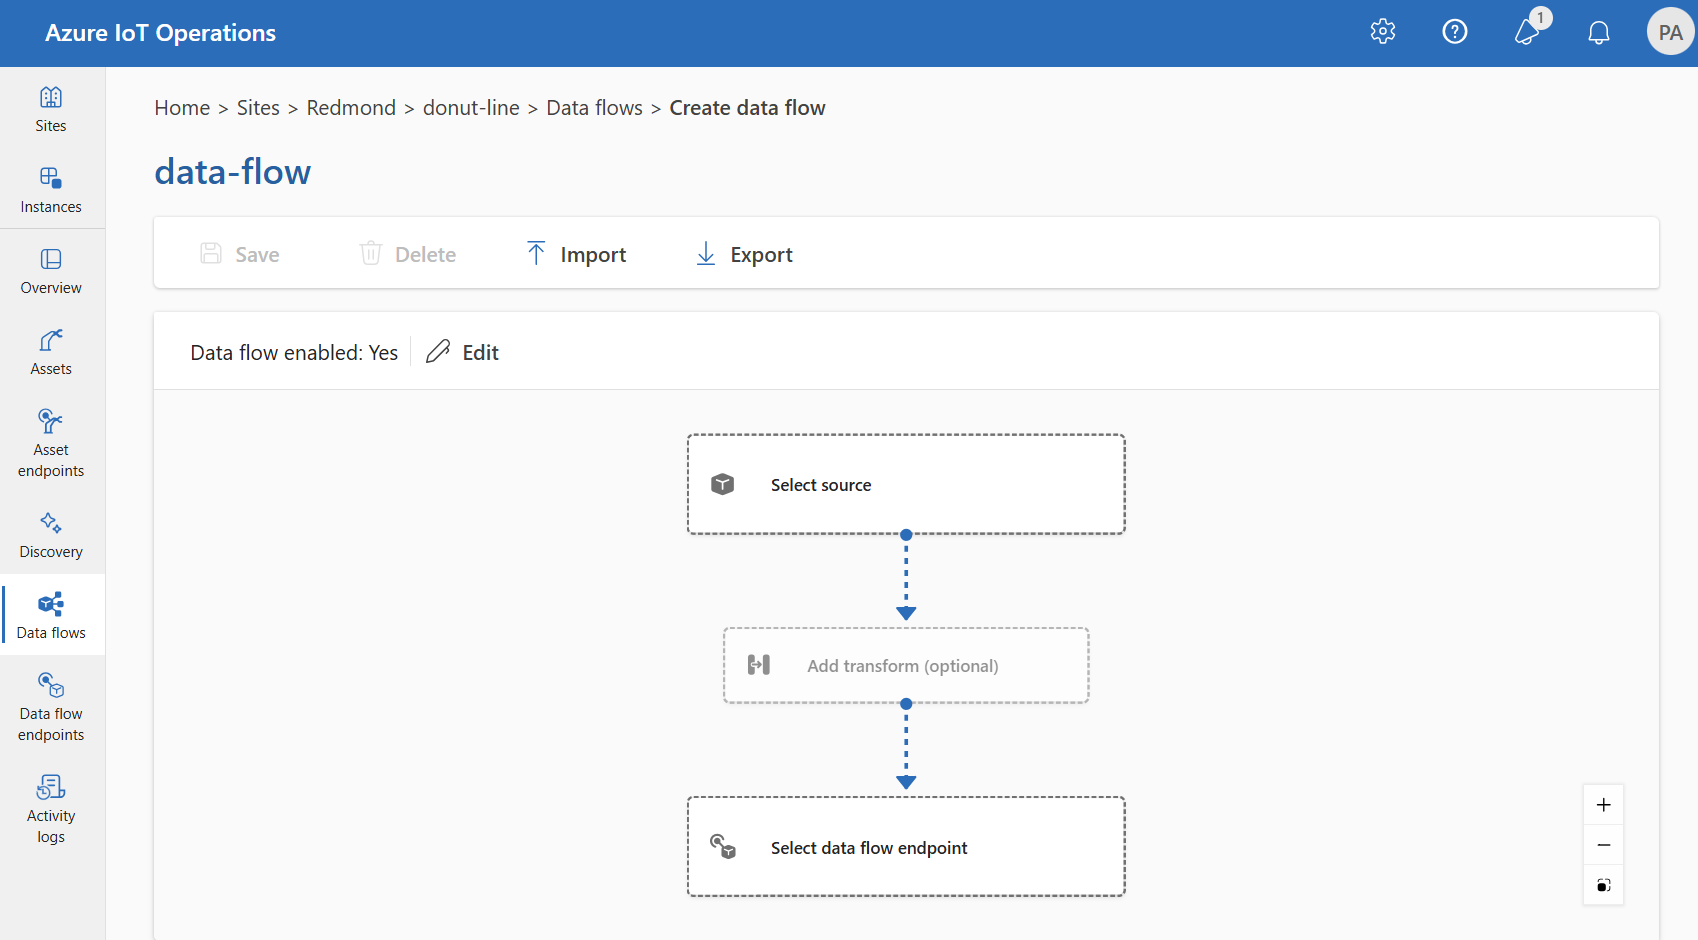Fit the data flow diagram to screen
This screenshot has height=940, width=1698.
[x=1603, y=885]
